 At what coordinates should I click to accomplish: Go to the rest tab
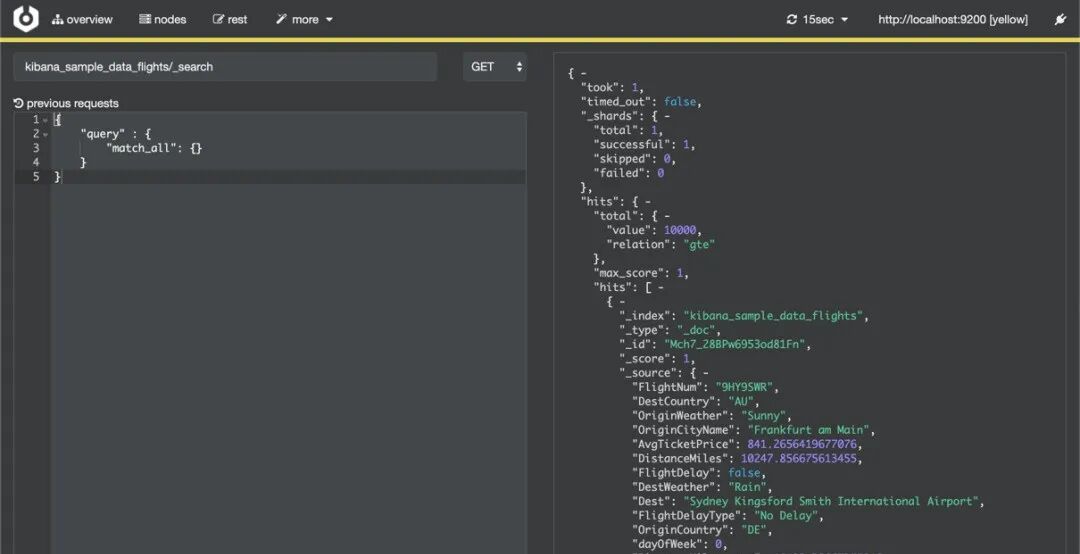point(230,19)
